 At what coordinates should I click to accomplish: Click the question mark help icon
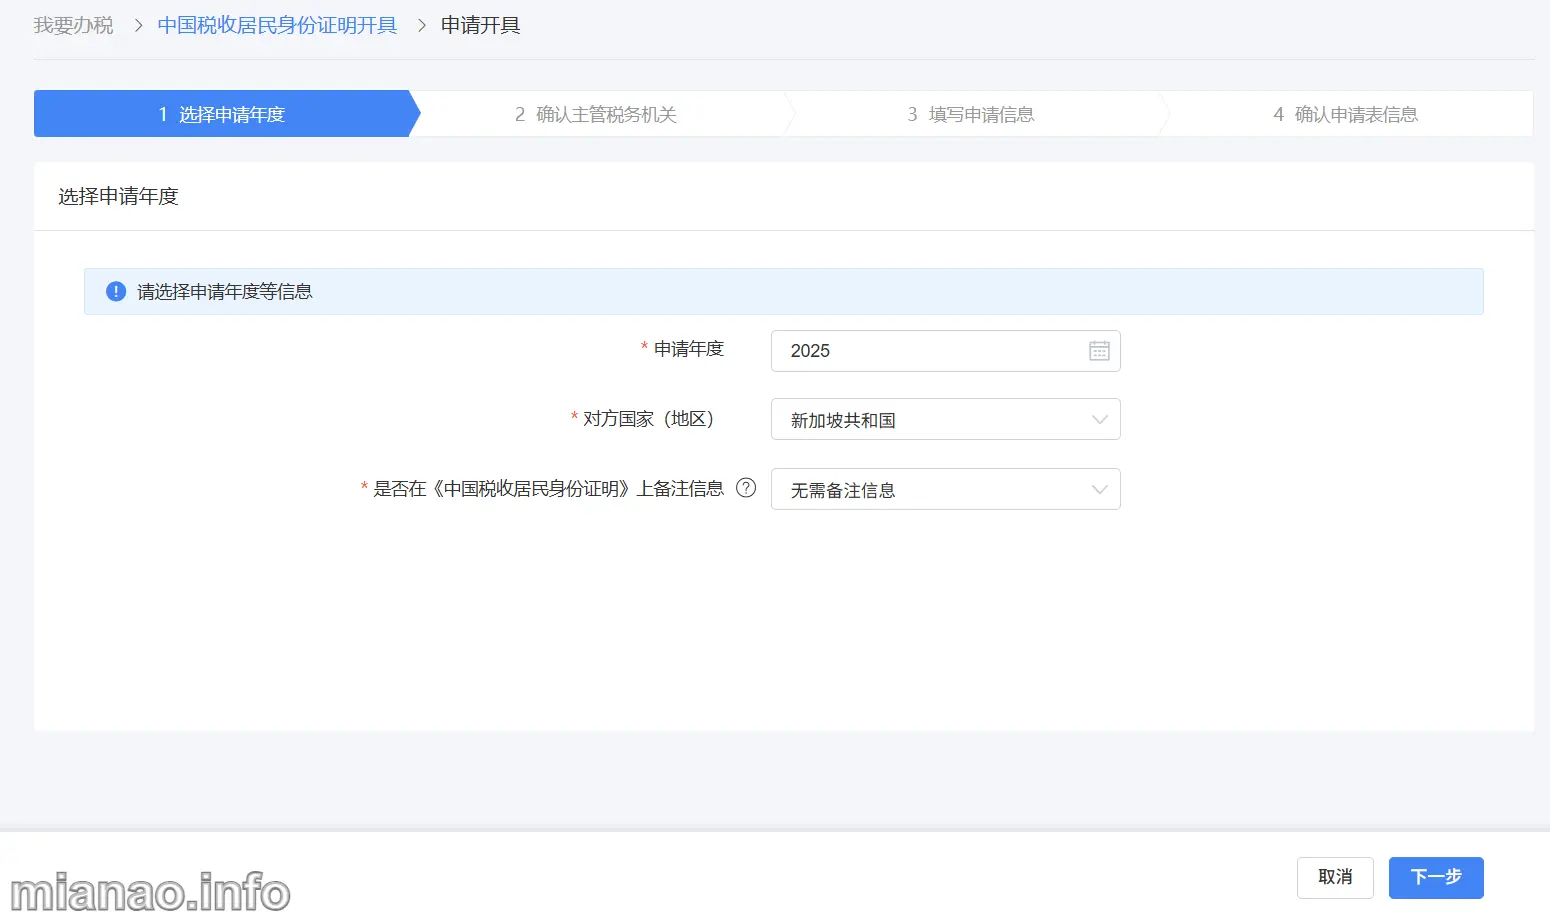click(746, 488)
